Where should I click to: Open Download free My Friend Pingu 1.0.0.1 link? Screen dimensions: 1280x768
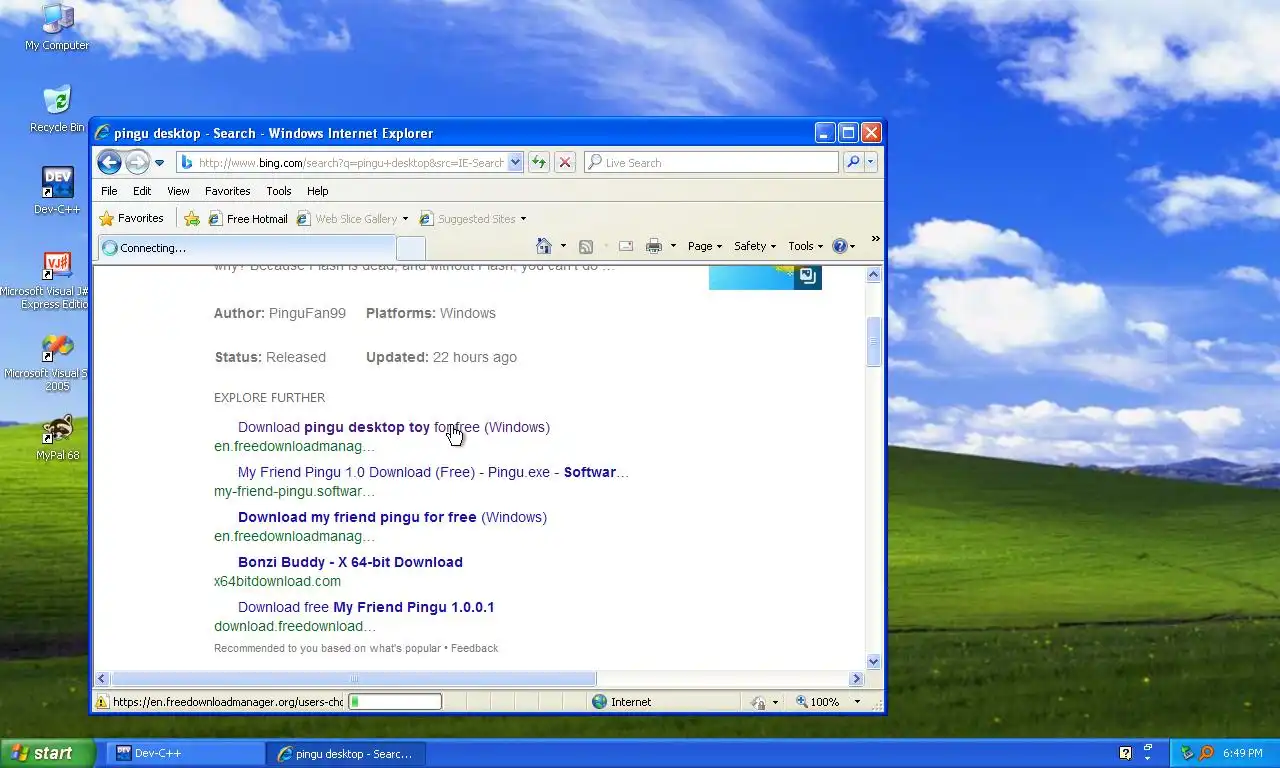click(x=366, y=607)
